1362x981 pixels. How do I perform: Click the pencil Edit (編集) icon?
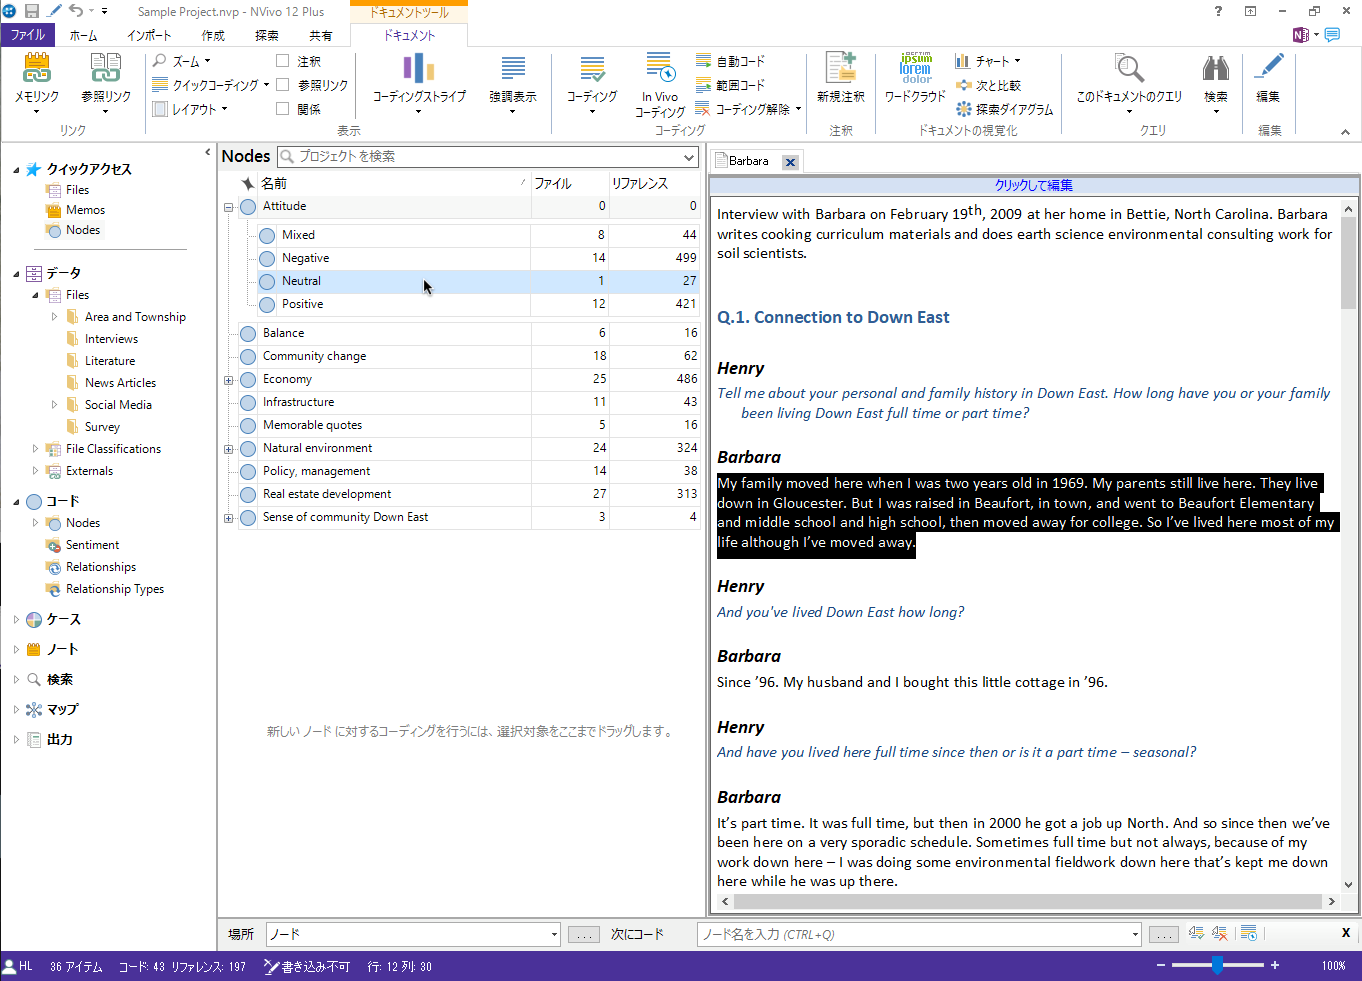coord(1268,70)
